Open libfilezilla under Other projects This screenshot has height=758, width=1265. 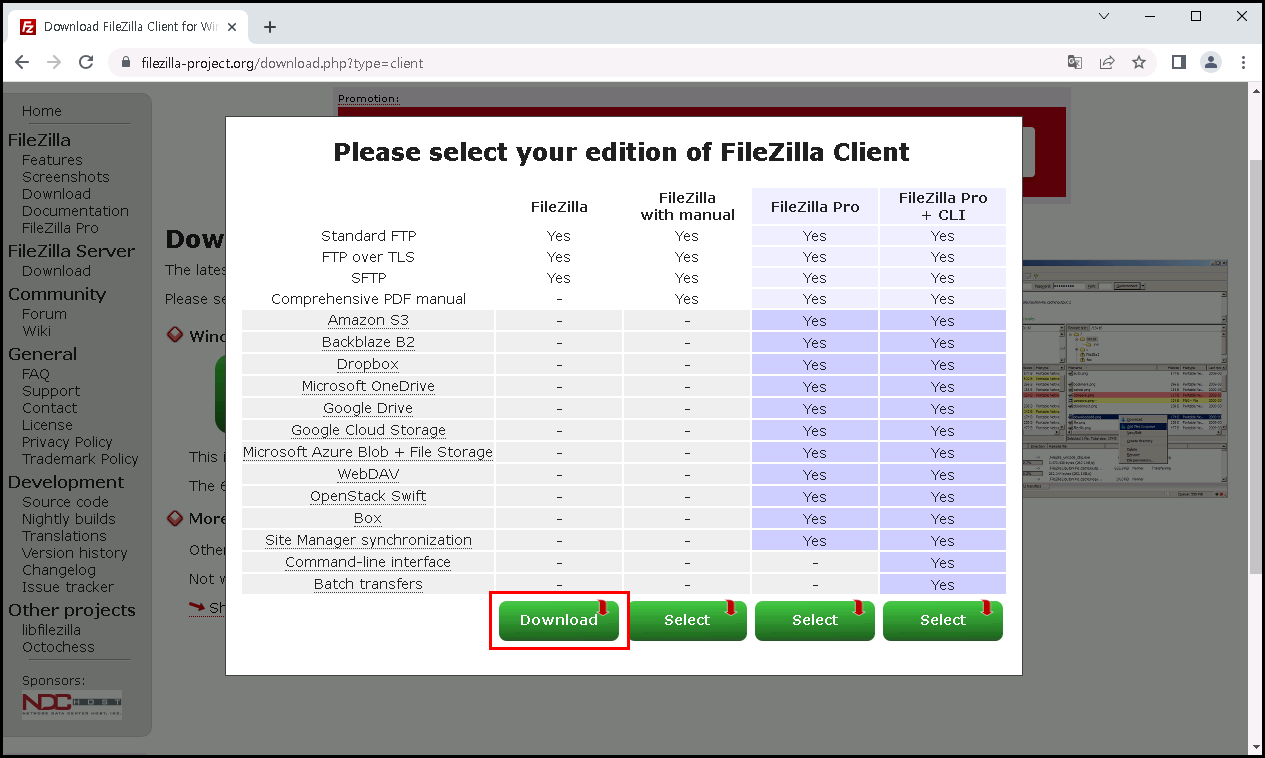click(51, 630)
